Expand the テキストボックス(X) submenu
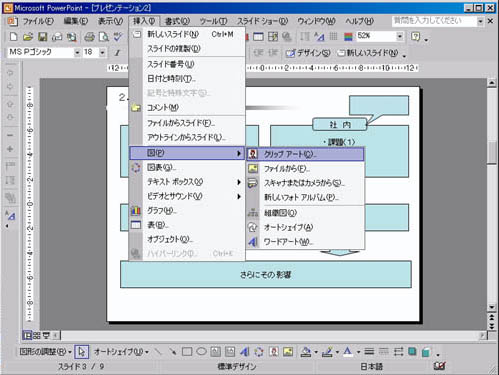This screenshot has width=499, height=375. (187, 182)
